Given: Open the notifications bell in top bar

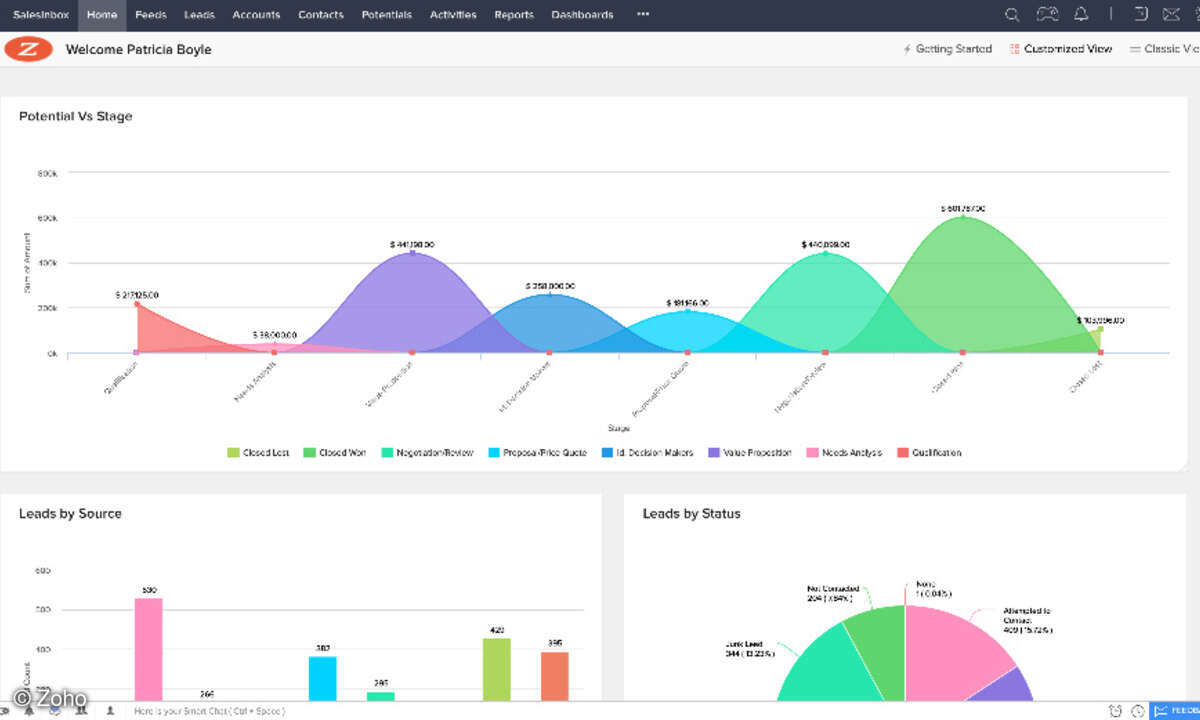Looking at the screenshot, I should click(1081, 15).
